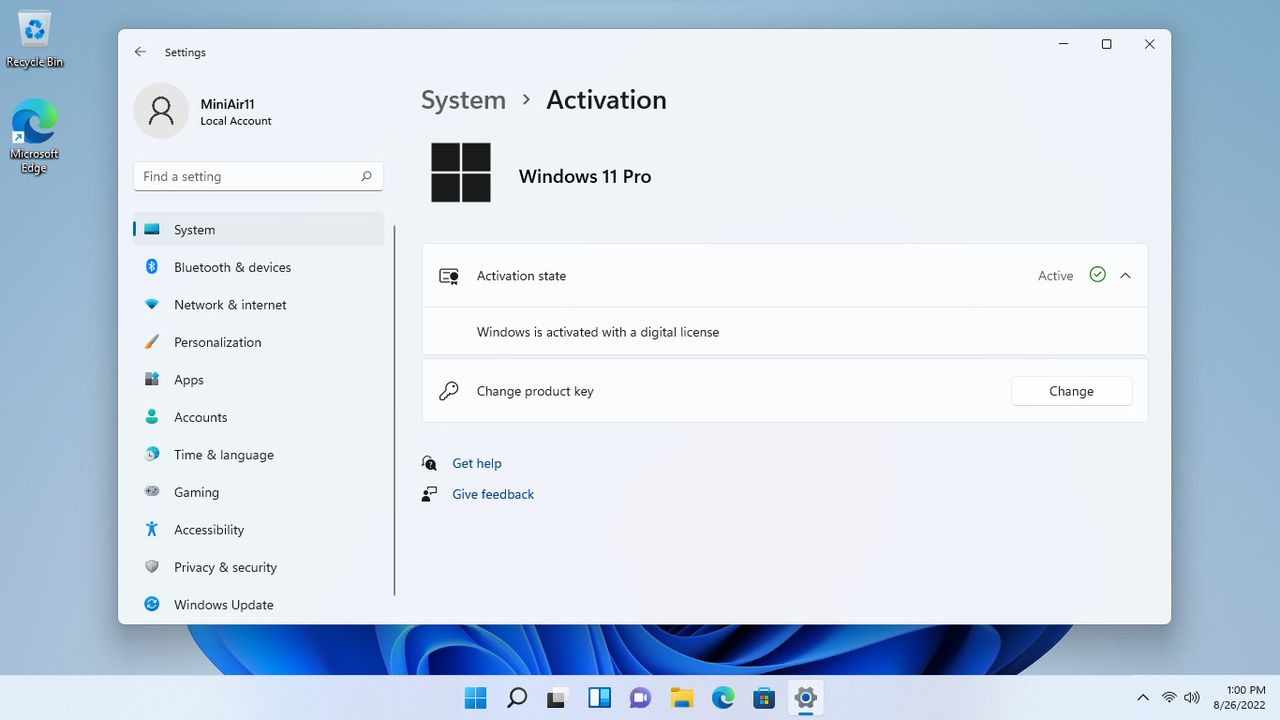
Task: Click the Change product key button
Action: click(x=1071, y=391)
